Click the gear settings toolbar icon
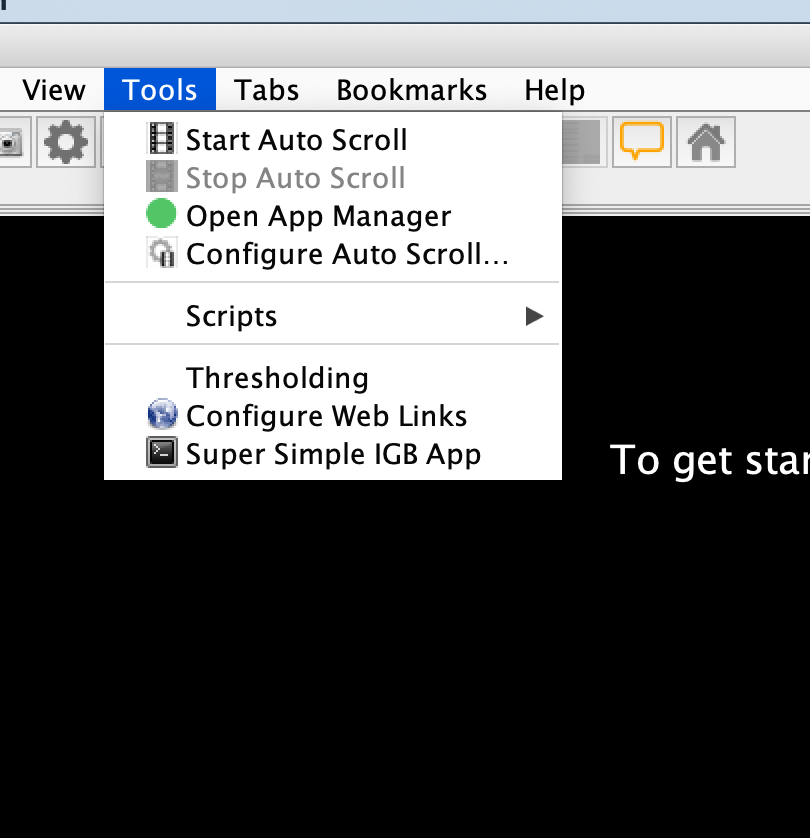This screenshot has width=810, height=838. 66,143
